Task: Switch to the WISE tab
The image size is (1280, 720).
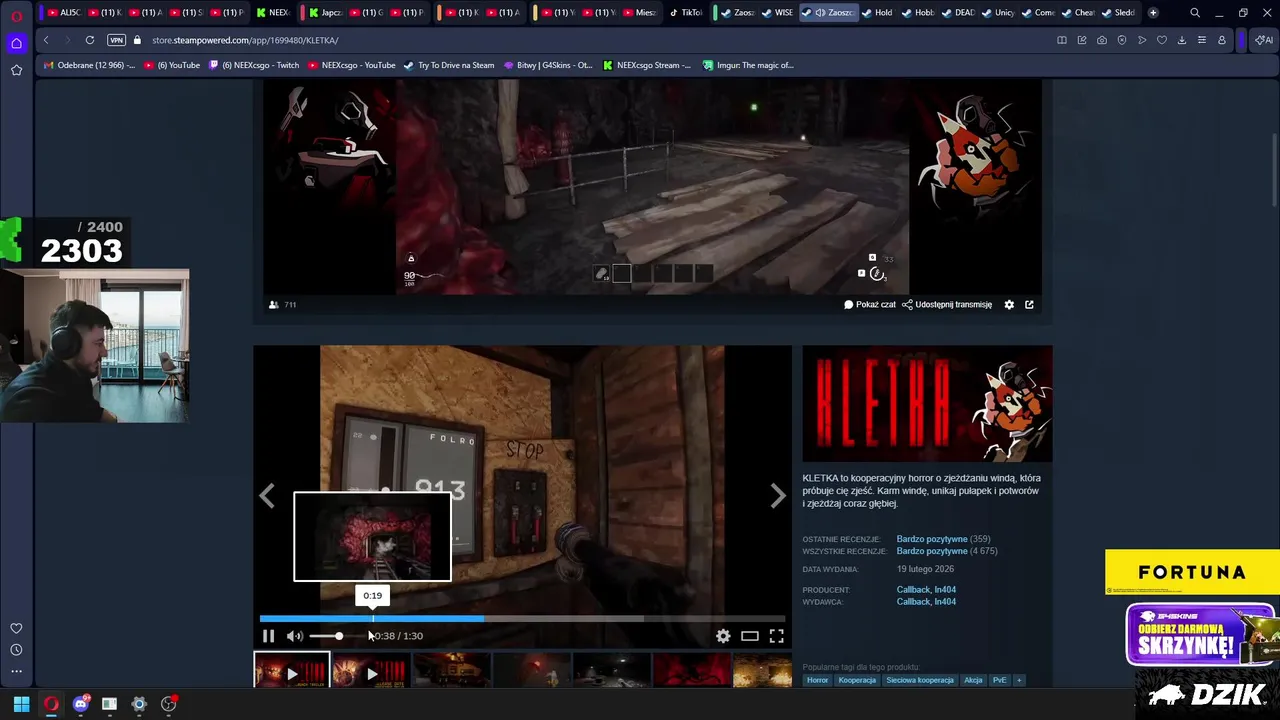Action: pyautogui.click(x=777, y=13)
